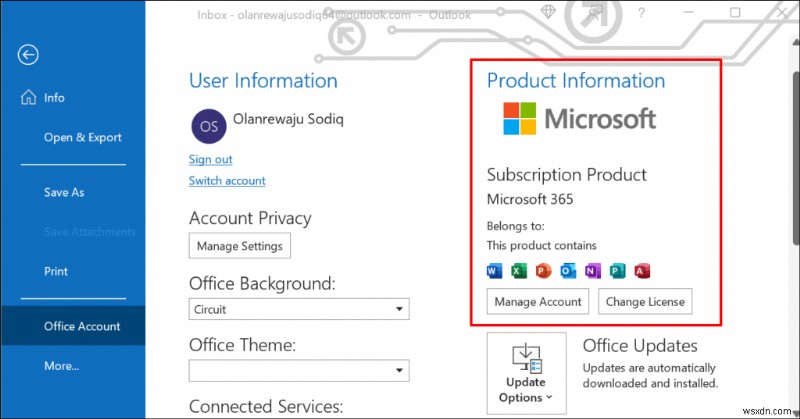Click the Manage Account button

coord(538,302)
